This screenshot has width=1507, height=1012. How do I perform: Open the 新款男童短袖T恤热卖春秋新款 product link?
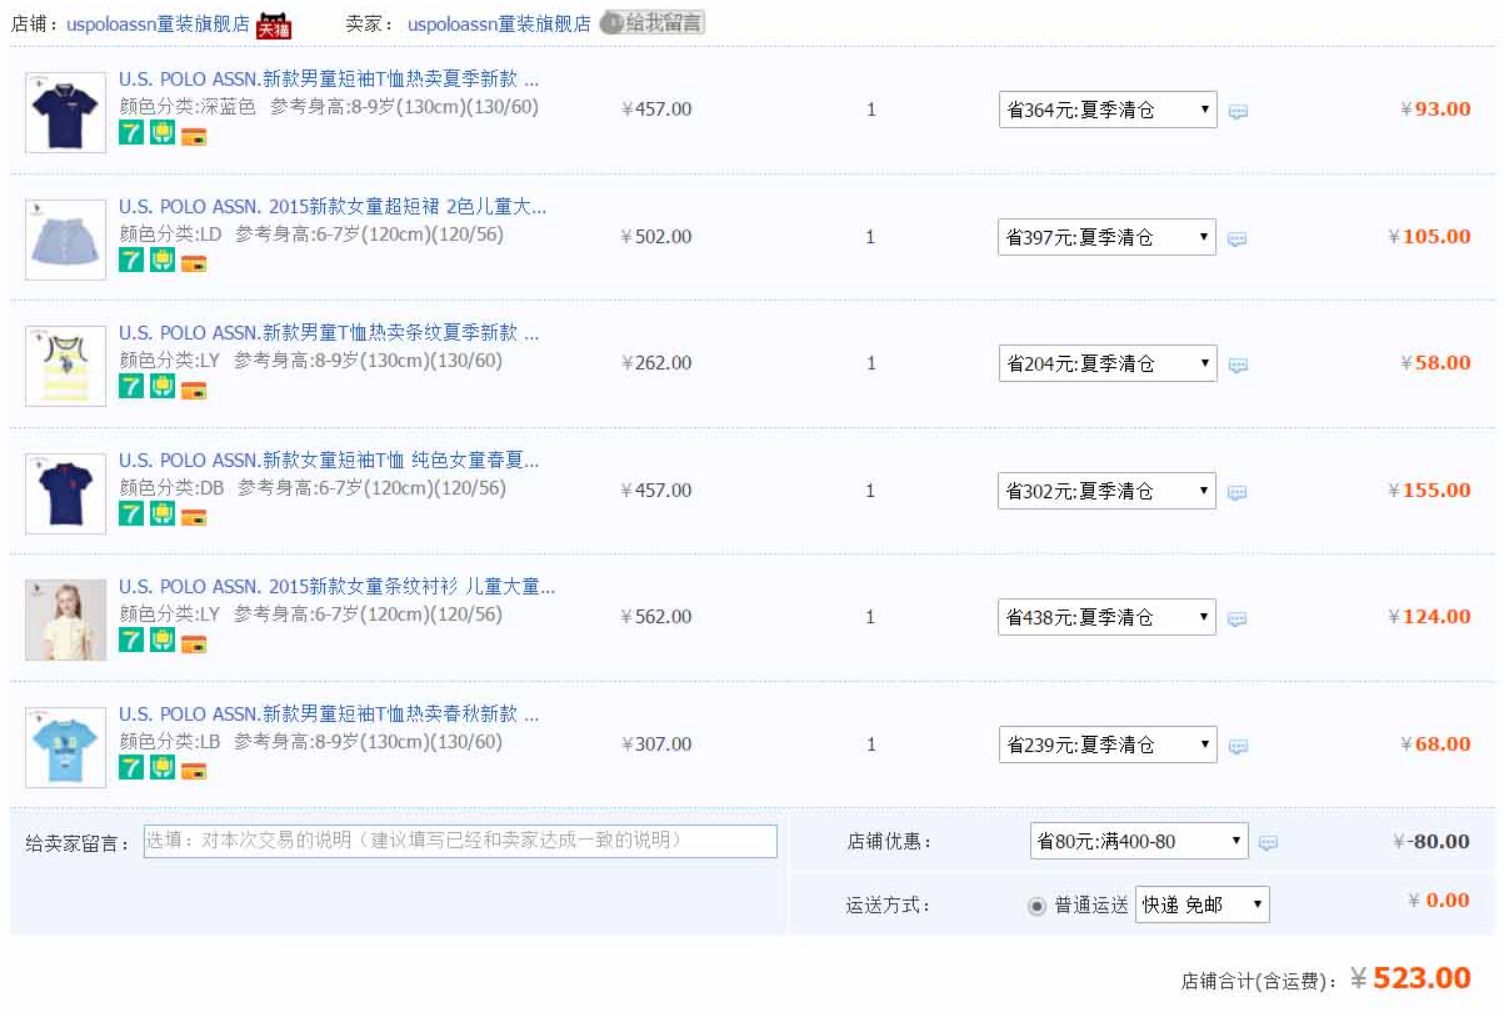click(329, 714)
